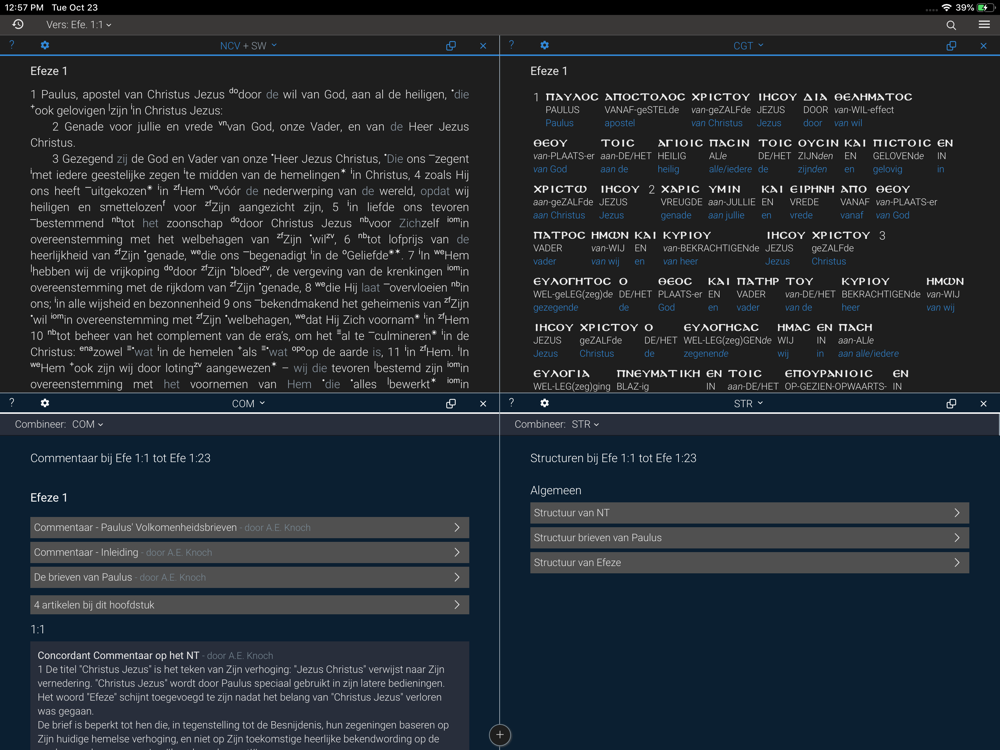Click interlinear word 'BEKRACHTIGENde' under ΚΥΡΙΟΥ ΗΜΩΝ

pos(881,295)
